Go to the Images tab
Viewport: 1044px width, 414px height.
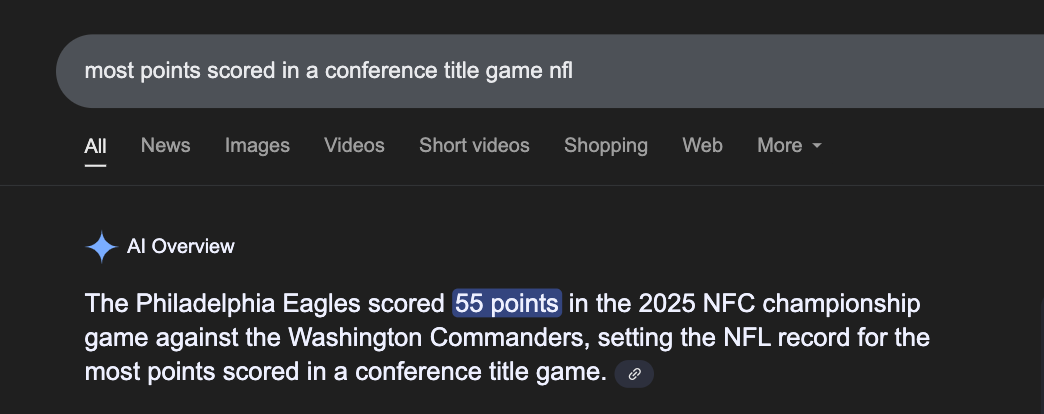(257, 146)
